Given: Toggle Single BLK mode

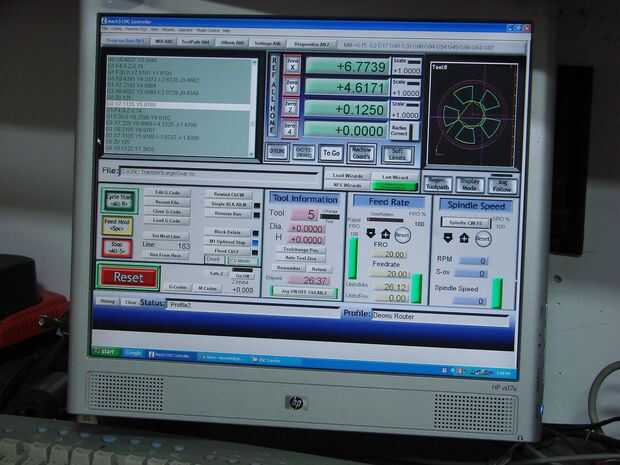Looking at the screenshot, I should click(x=228, y=204).
